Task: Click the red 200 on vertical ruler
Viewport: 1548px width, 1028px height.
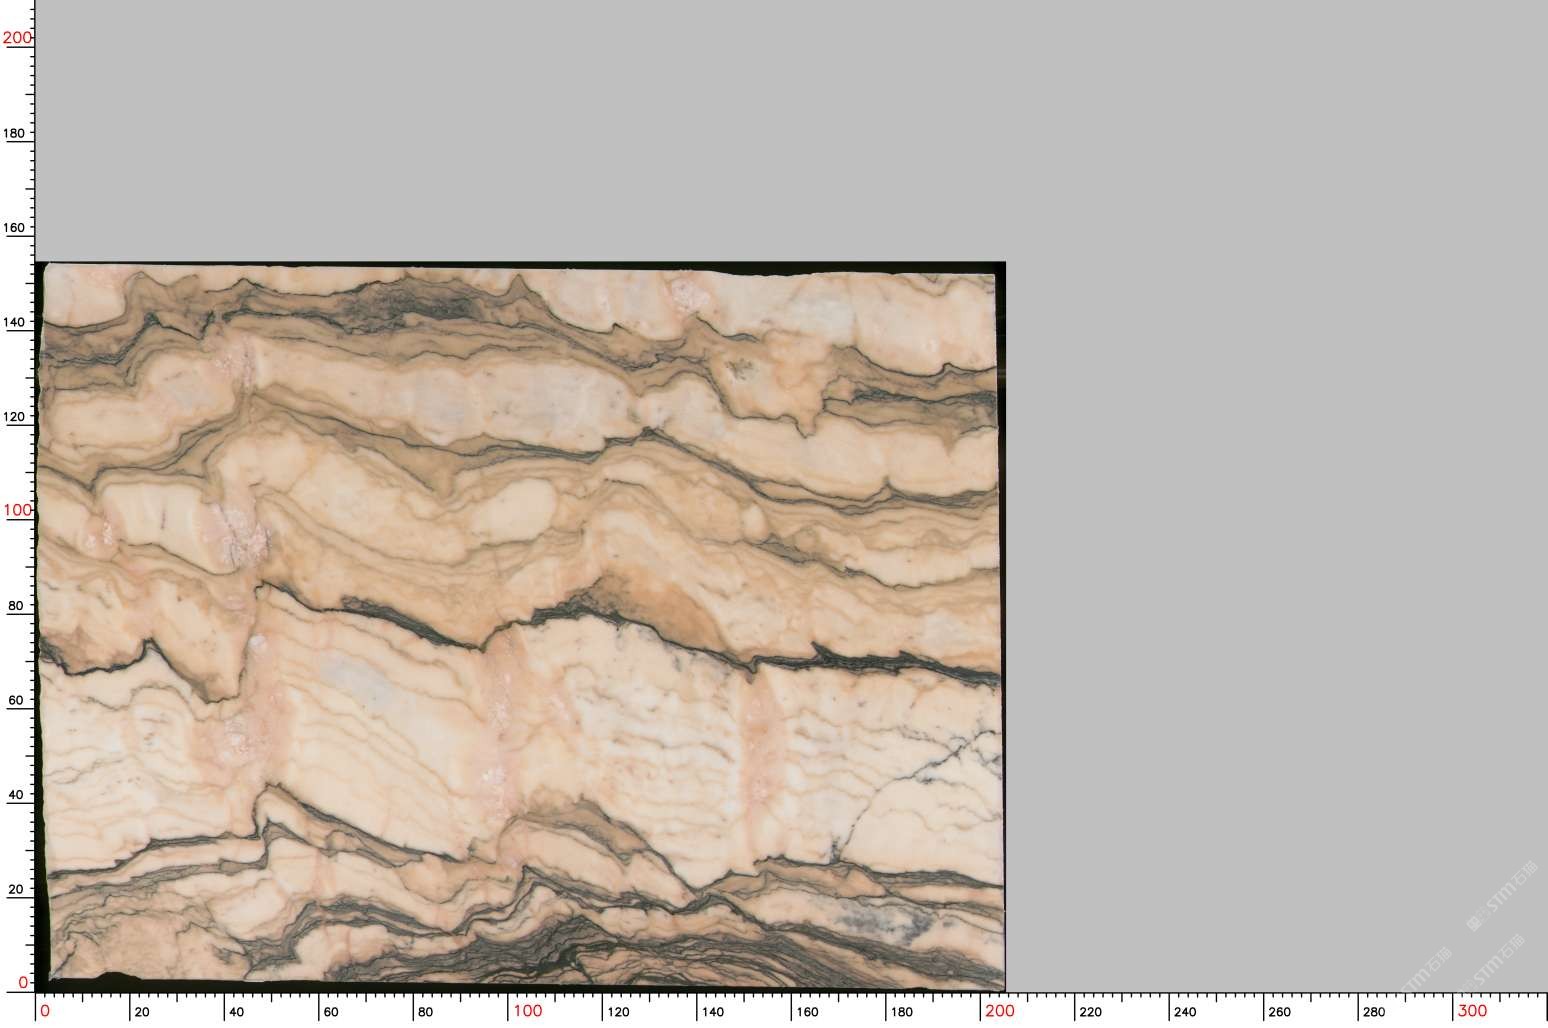Action: [18, 38]
